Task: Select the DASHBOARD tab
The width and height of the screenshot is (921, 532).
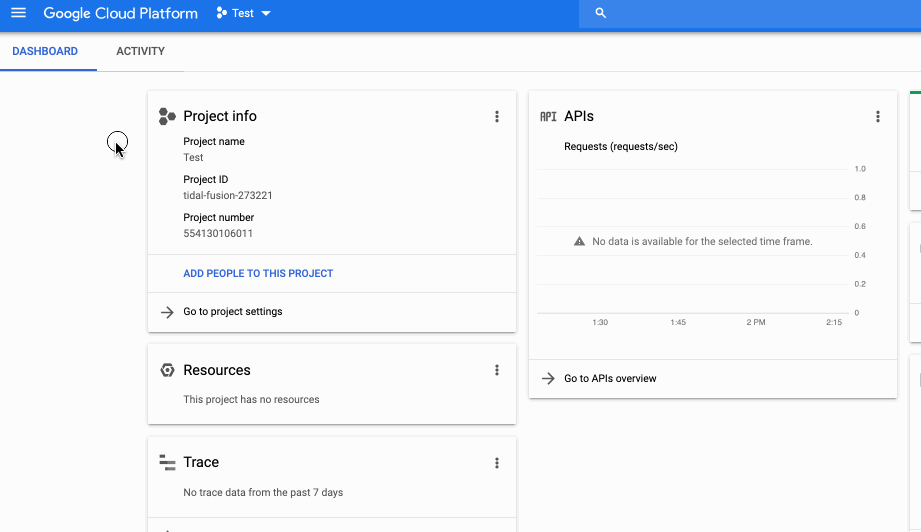Action: [45, 51]
